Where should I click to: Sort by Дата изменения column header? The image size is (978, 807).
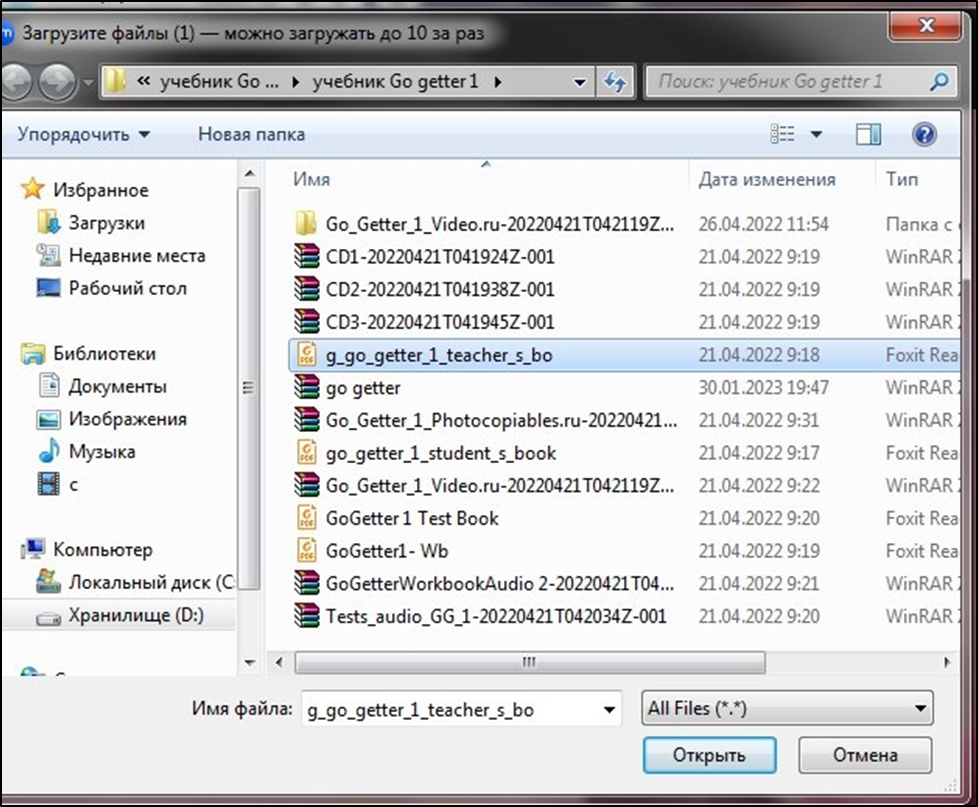767,179
